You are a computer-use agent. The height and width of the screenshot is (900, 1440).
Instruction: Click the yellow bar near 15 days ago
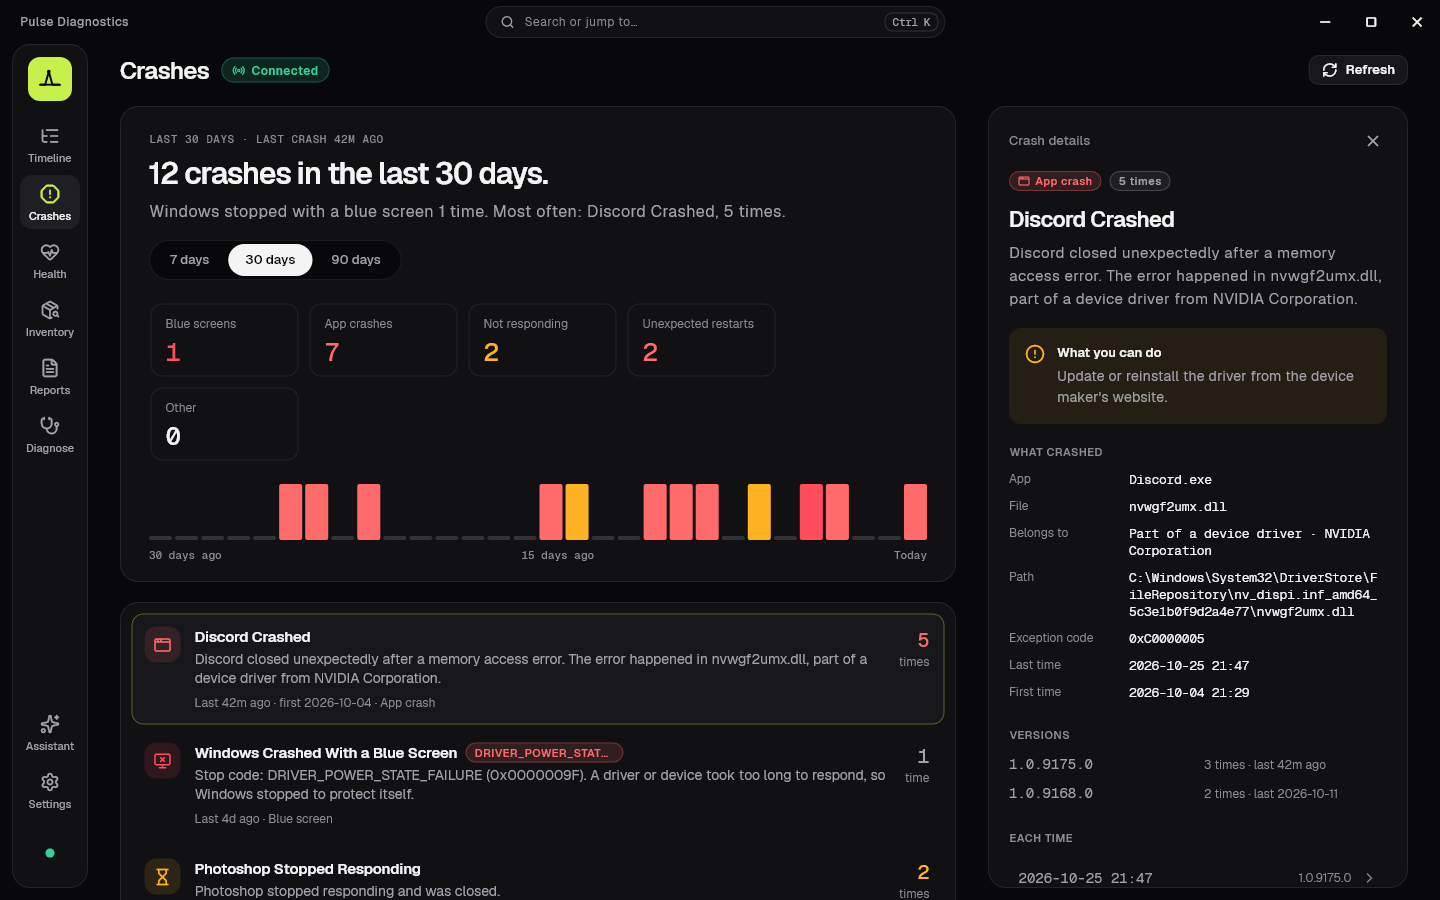pos(577,512)
